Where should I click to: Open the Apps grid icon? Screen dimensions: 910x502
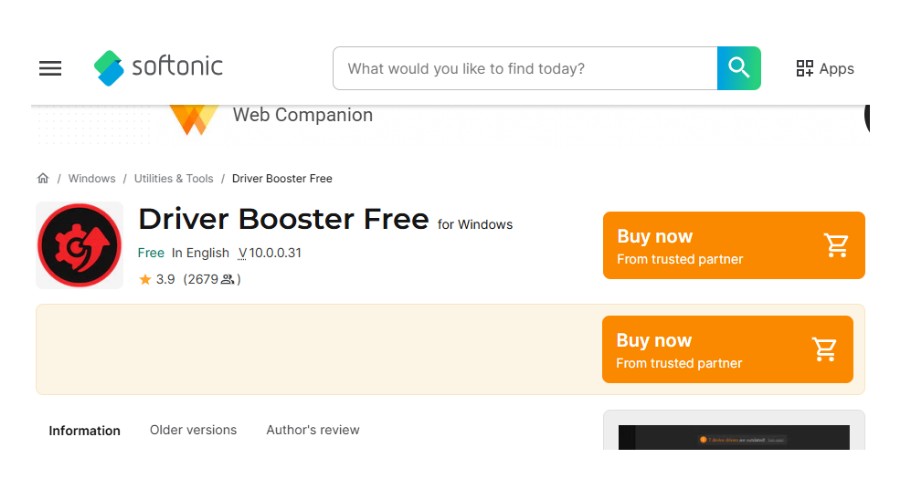(805, 68)
